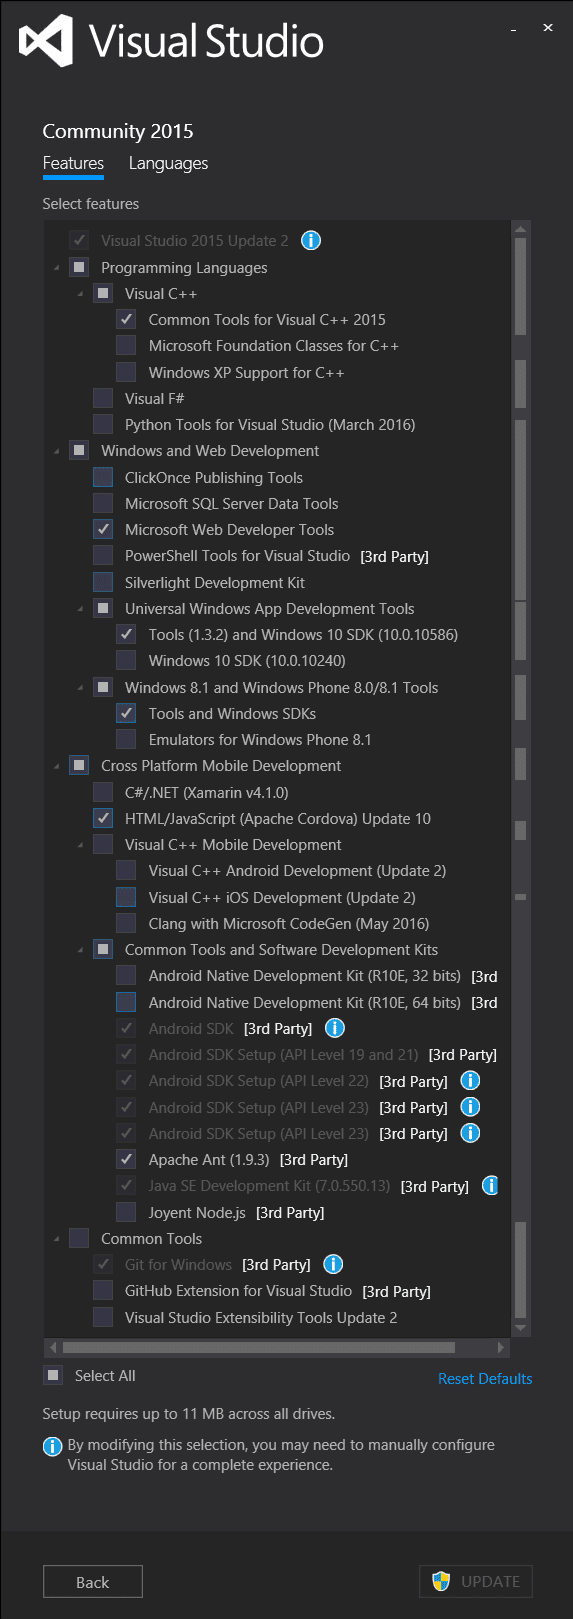Screen dimensions: 573x1619
Task: Check Microsoft Foundation Classes for C++
Action: [x=126, y=345]
